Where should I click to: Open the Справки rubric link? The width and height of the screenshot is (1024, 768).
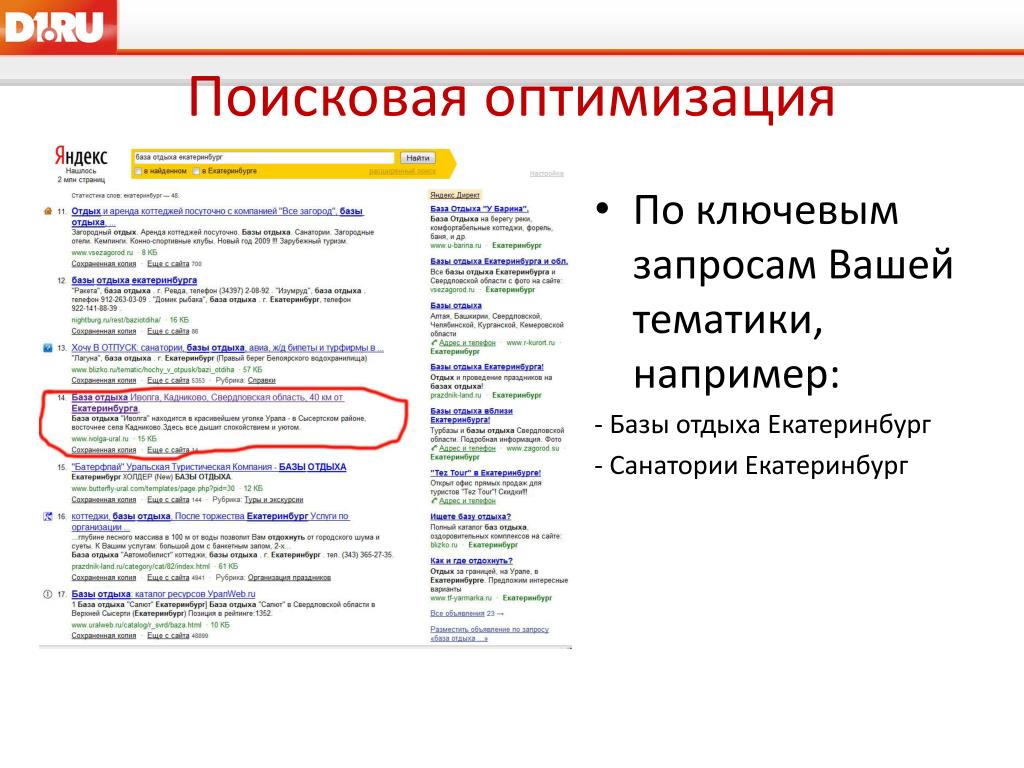pos(261,380)
